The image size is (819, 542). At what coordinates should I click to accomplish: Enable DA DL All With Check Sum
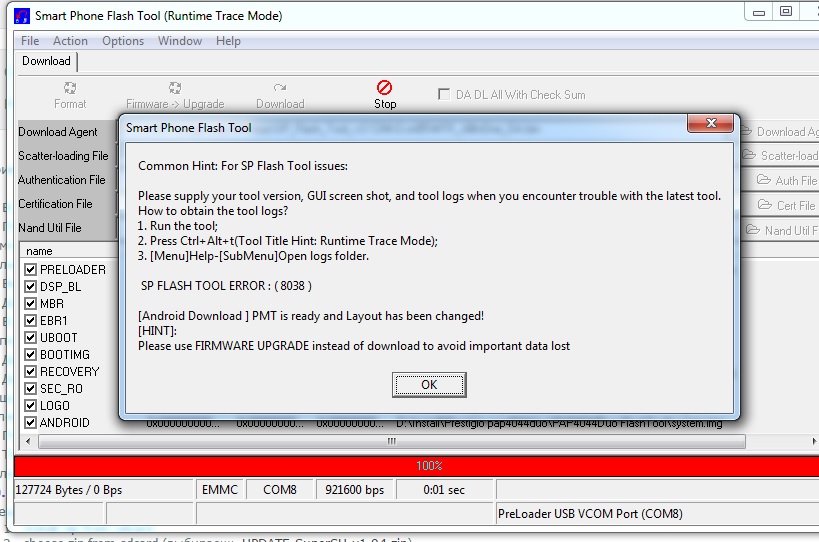[445, 95]
